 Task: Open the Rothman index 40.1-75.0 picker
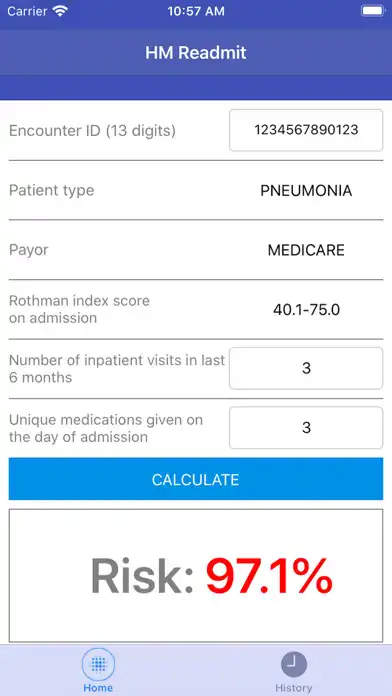coord(306,310)
